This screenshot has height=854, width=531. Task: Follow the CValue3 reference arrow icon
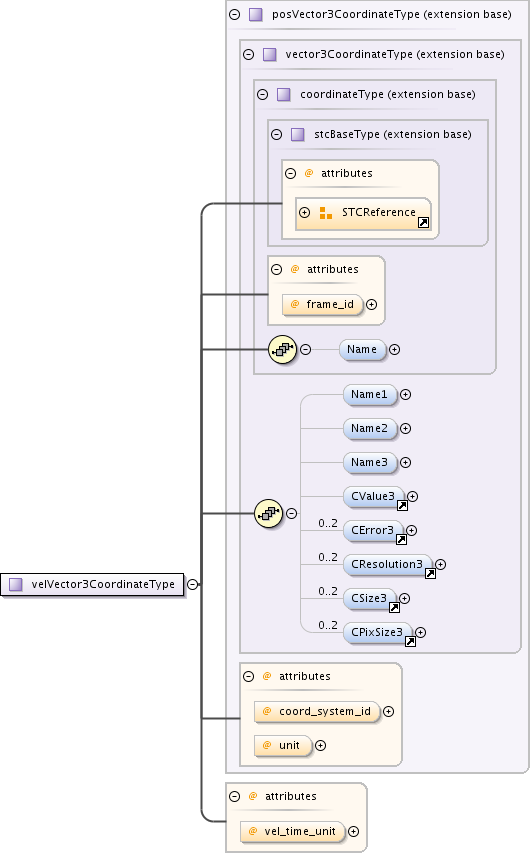click(402, 506)
